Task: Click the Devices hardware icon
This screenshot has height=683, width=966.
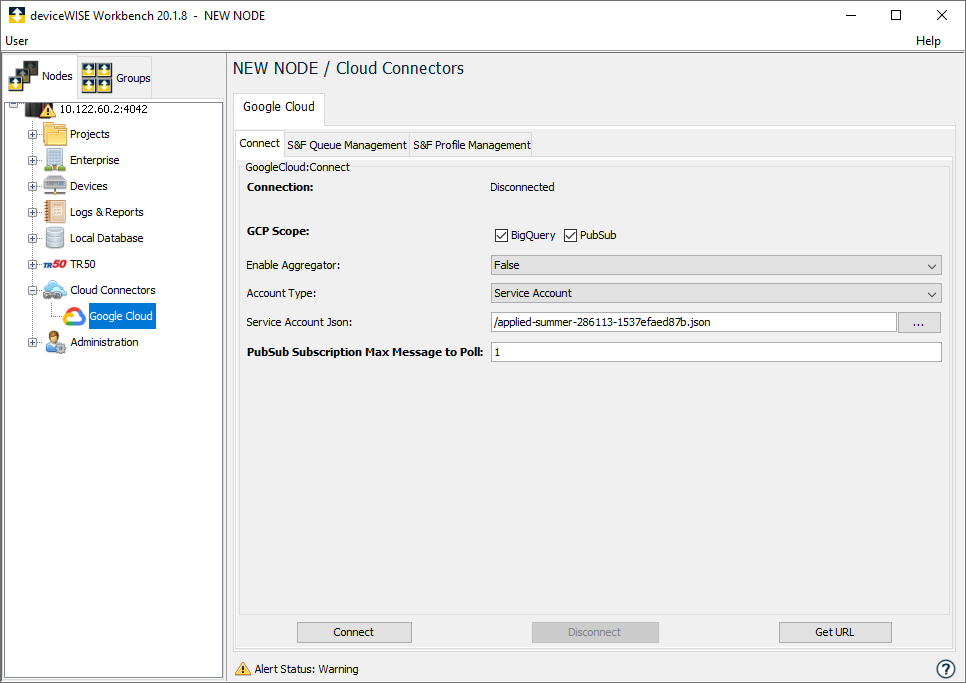Action: (55, 185)
